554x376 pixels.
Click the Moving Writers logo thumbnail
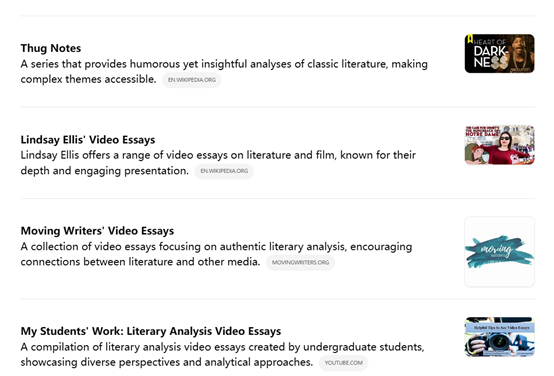click(499, 252)
